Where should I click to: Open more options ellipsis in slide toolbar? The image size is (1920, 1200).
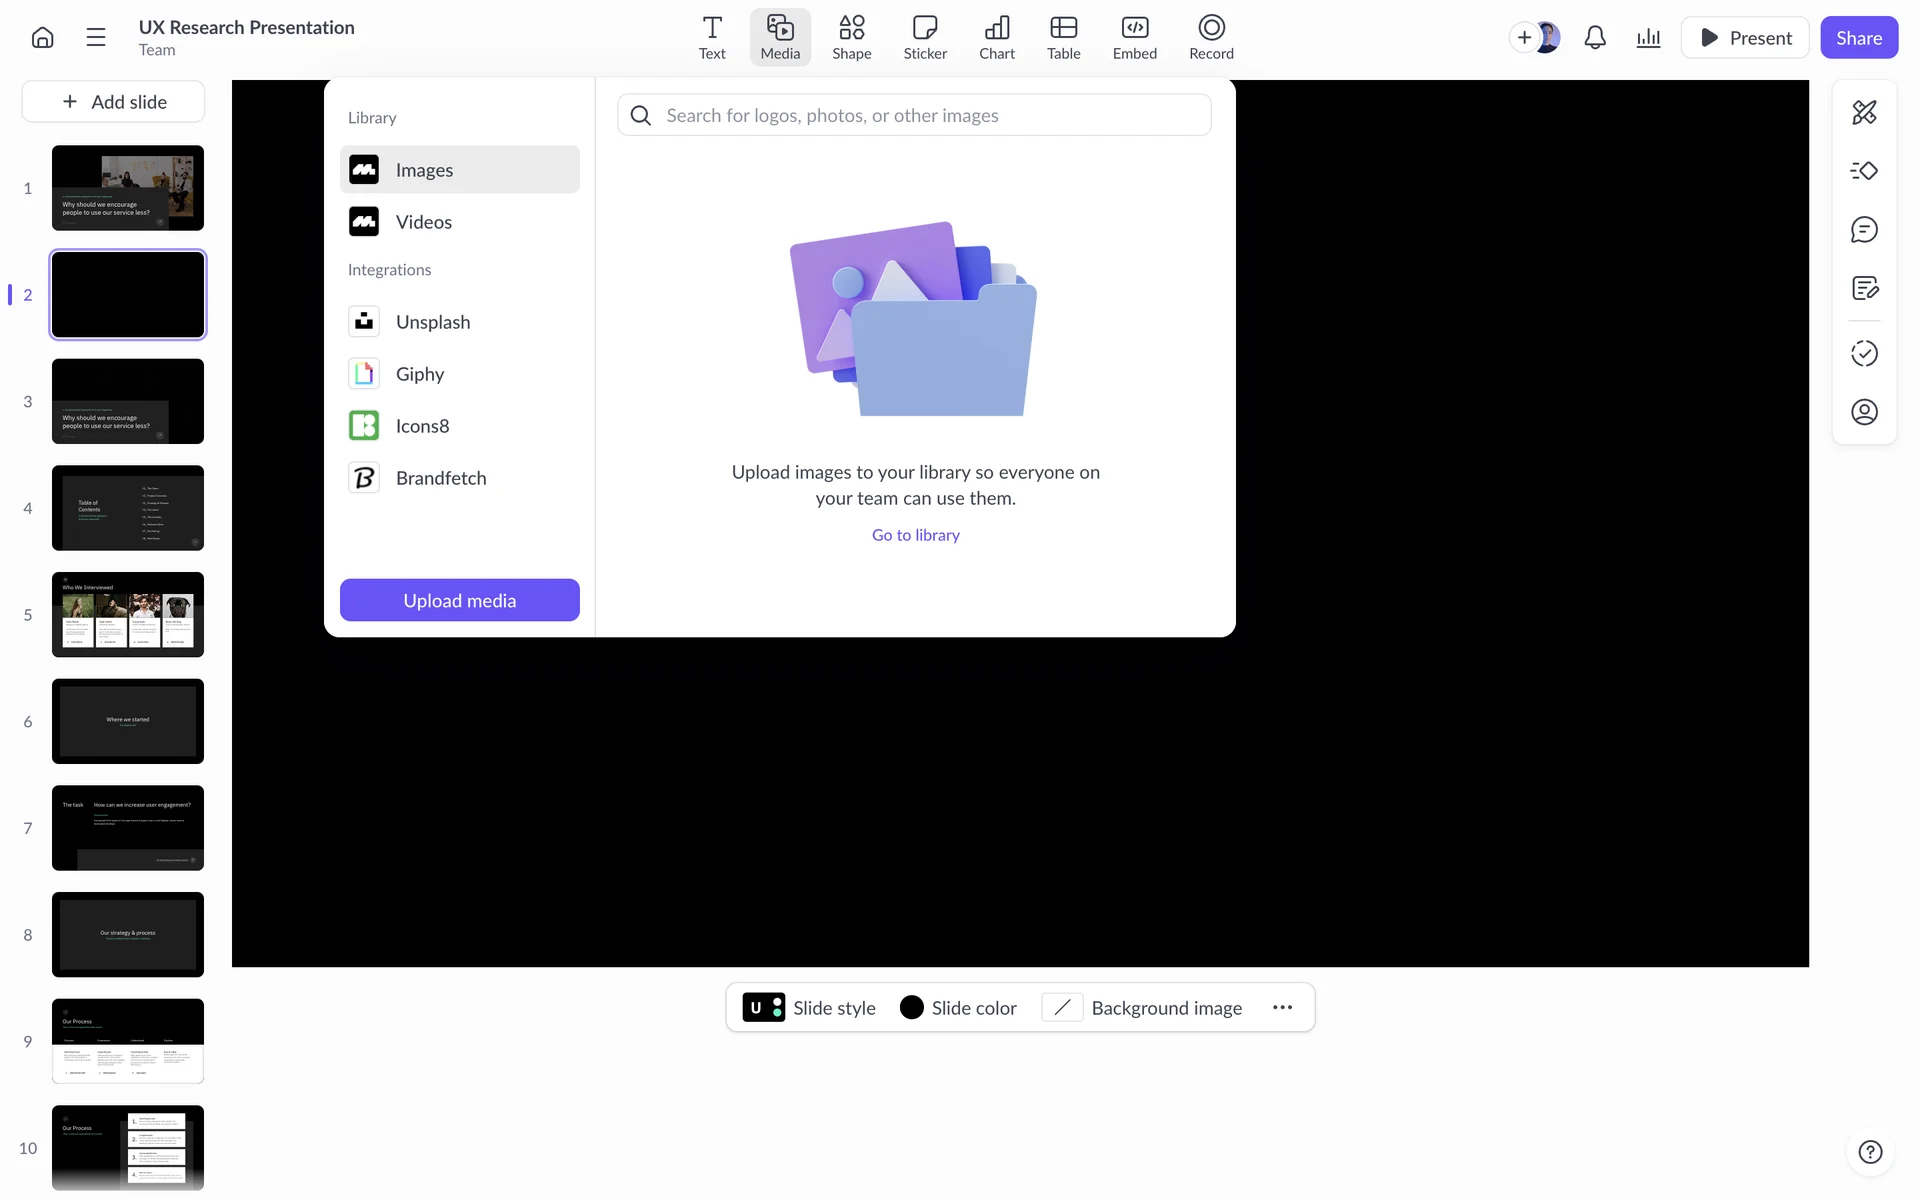1282,1007
